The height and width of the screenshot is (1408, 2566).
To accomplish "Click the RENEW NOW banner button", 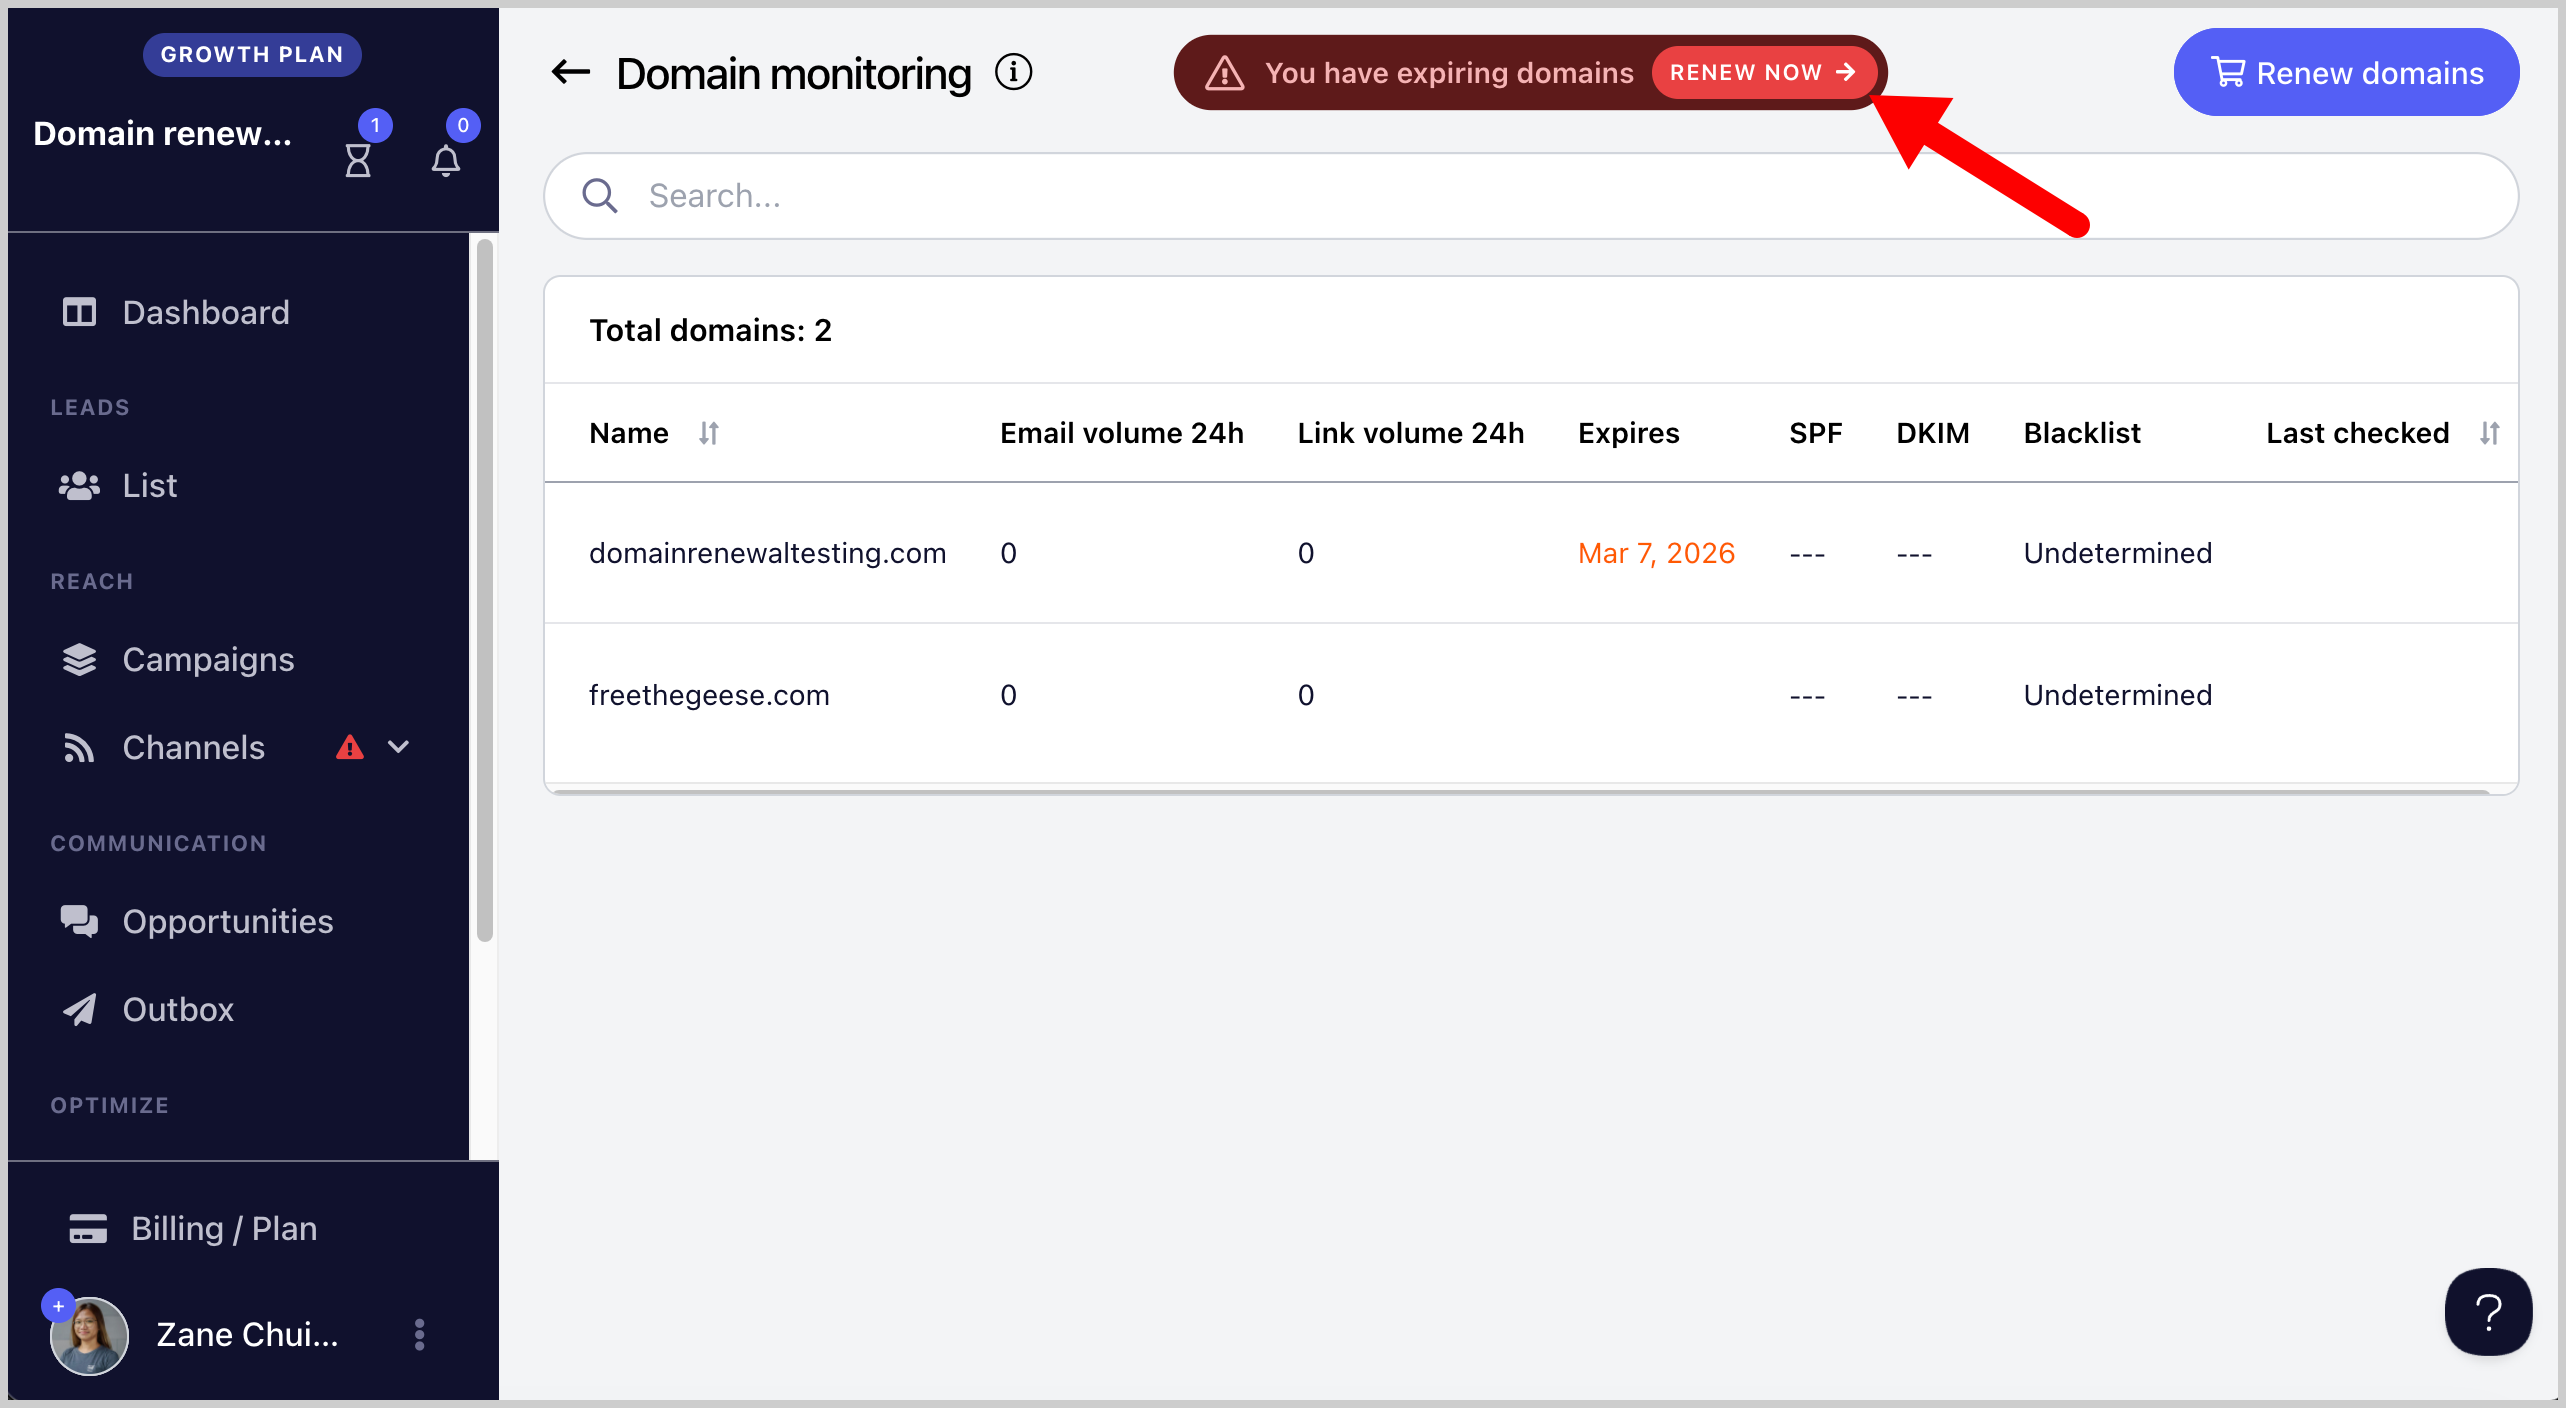I will (x=1762, y=72).
